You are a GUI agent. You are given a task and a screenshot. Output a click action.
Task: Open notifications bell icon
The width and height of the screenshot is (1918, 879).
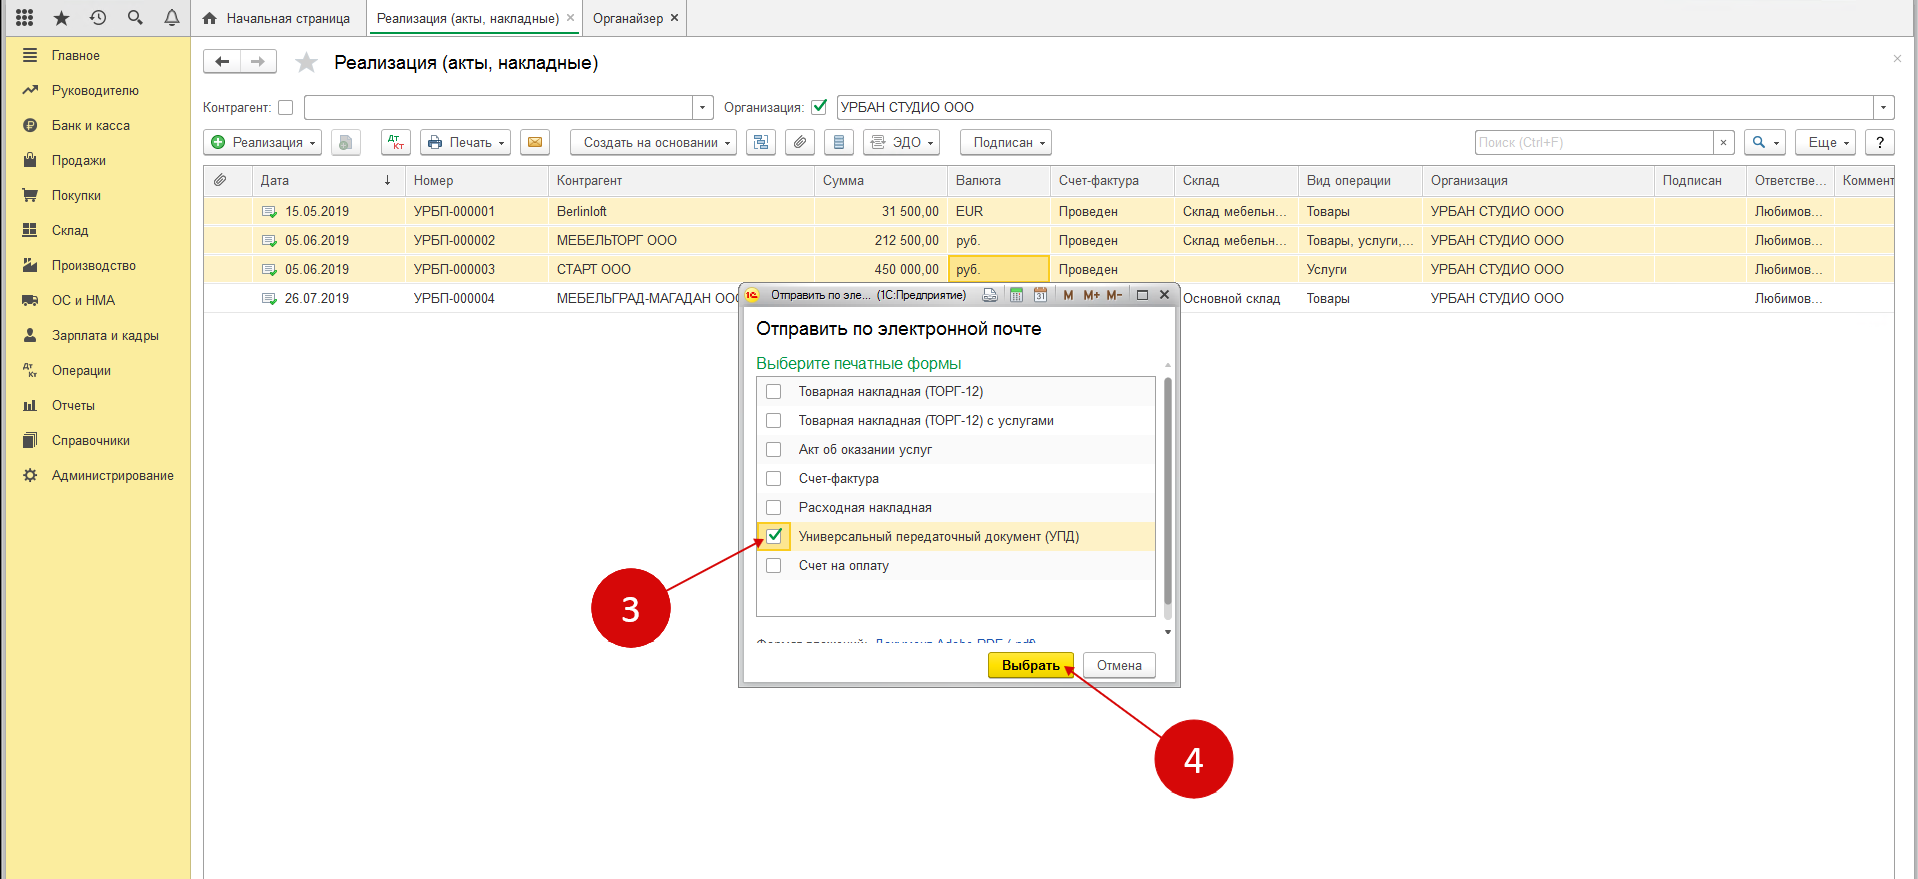coord(172,18)
